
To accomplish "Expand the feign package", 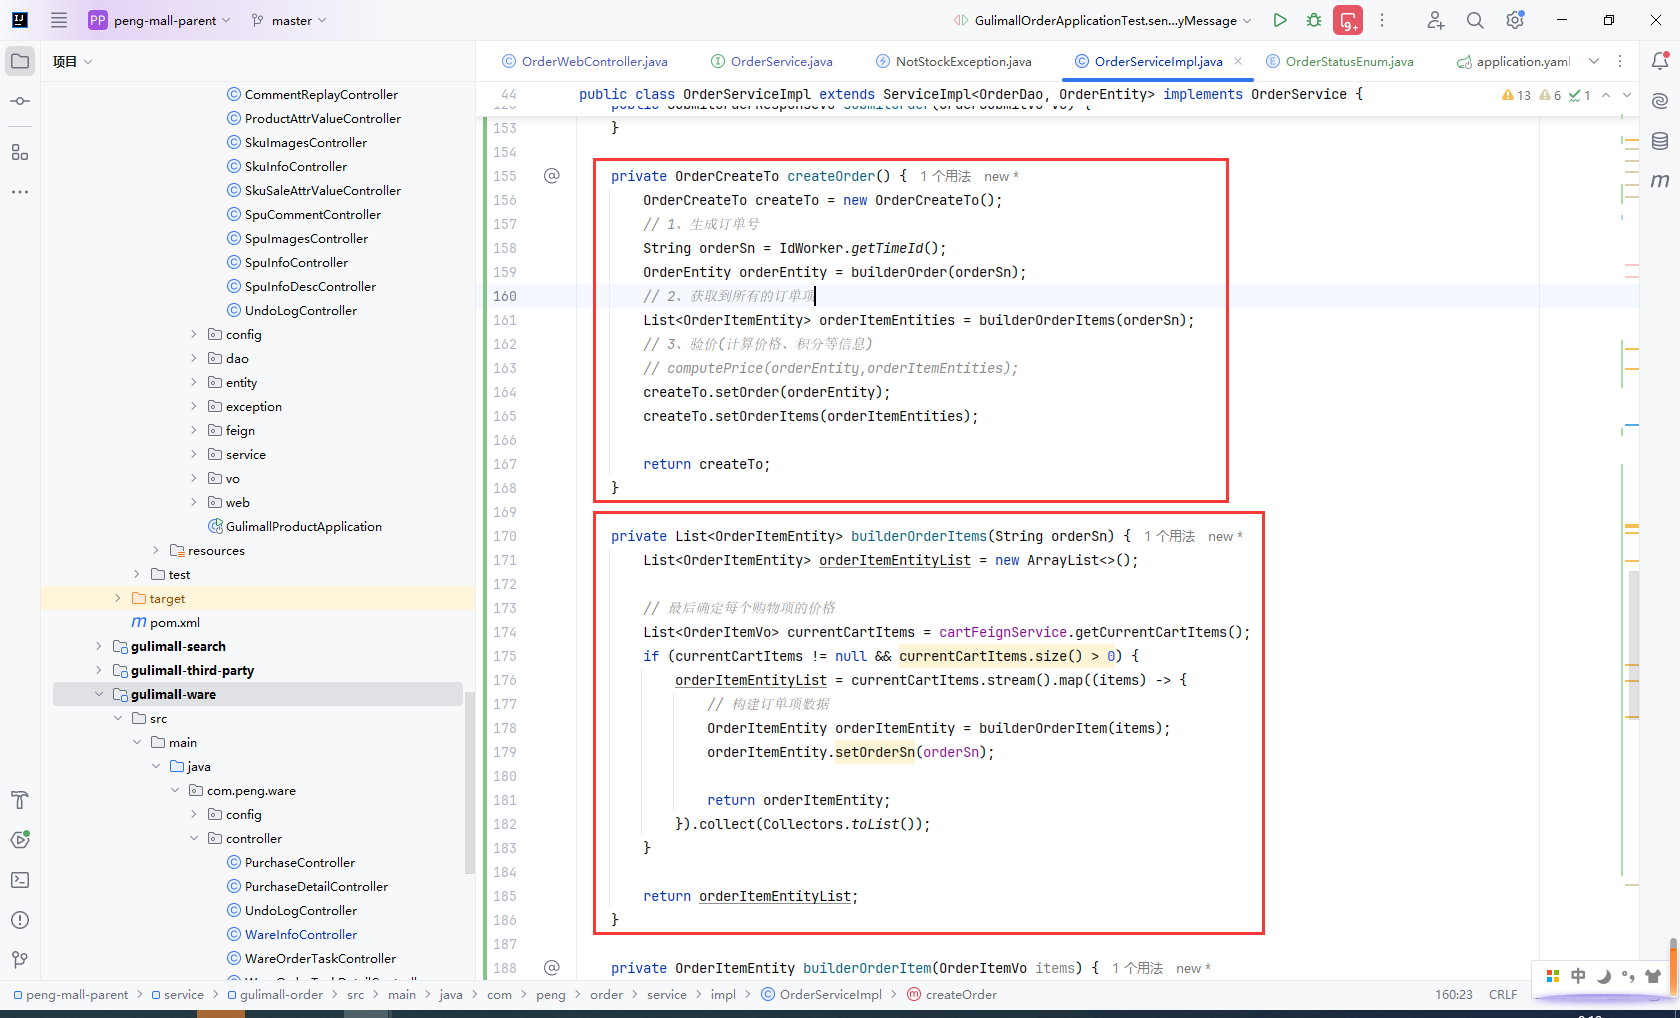I will 193,430.
